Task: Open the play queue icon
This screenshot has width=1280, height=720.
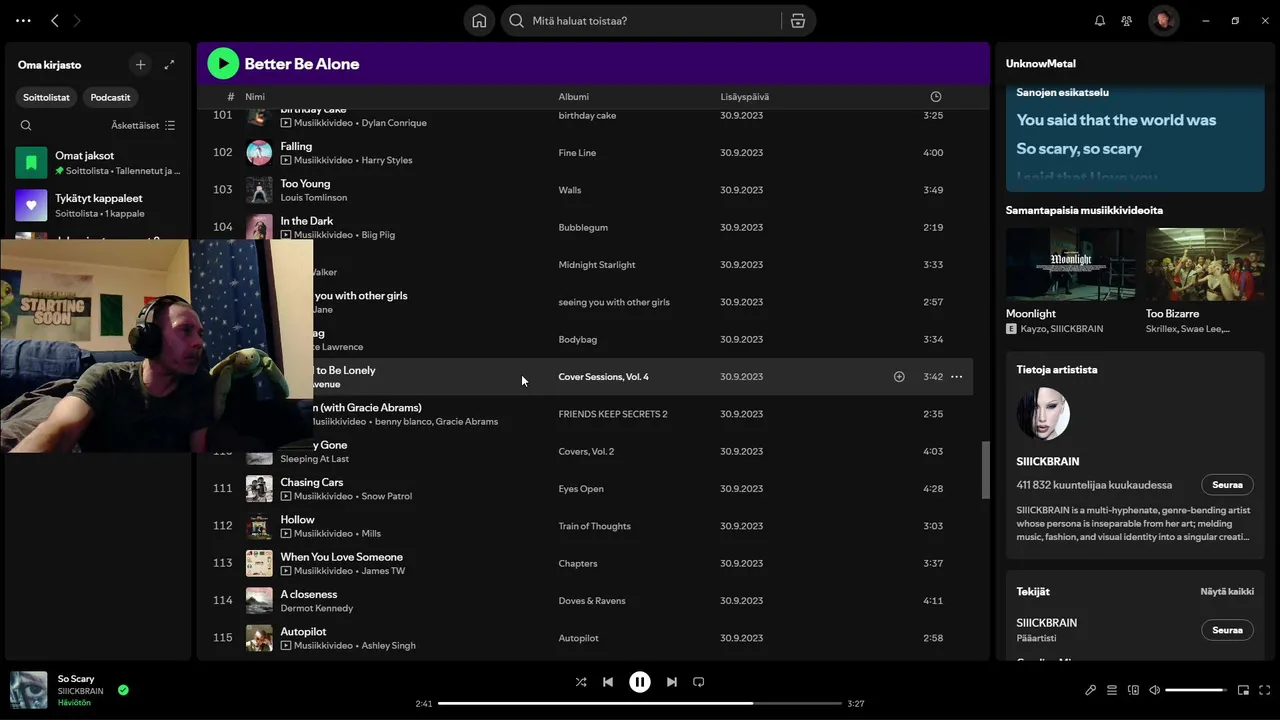Action: coord(1112,690)
